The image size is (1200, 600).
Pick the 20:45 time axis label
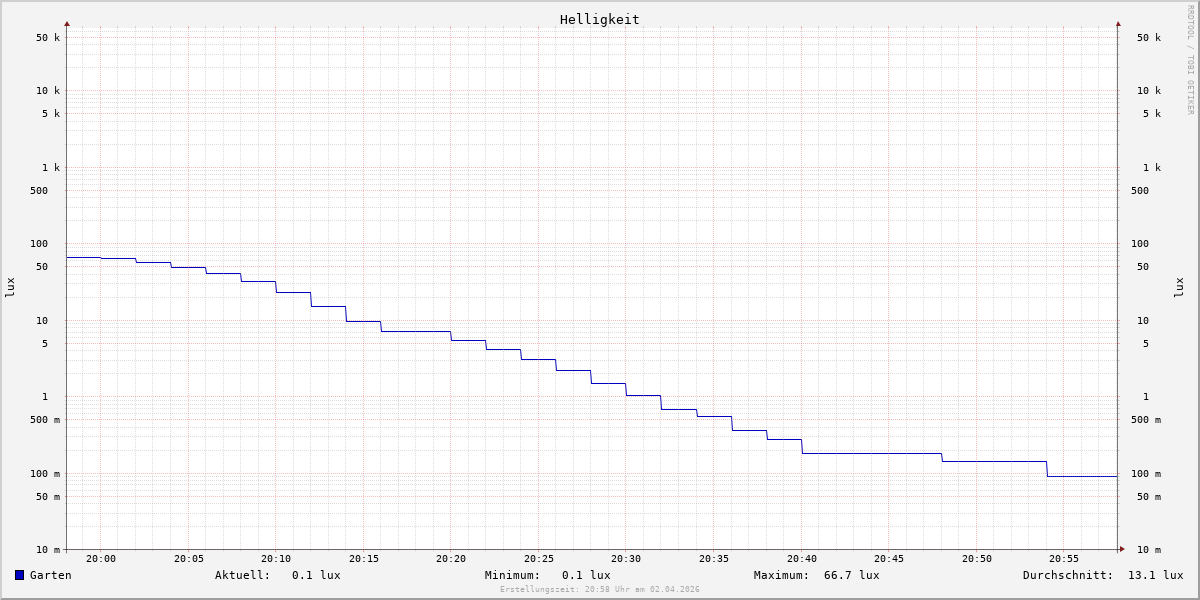tap(889, 559)
